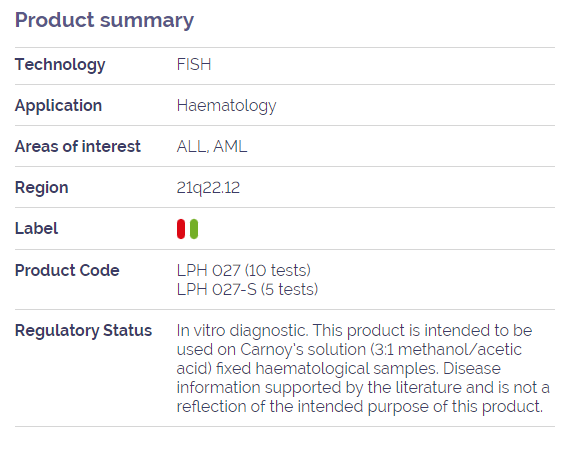Click the Region row label
The width and height of the screenshot is (571, 453).
42,188
